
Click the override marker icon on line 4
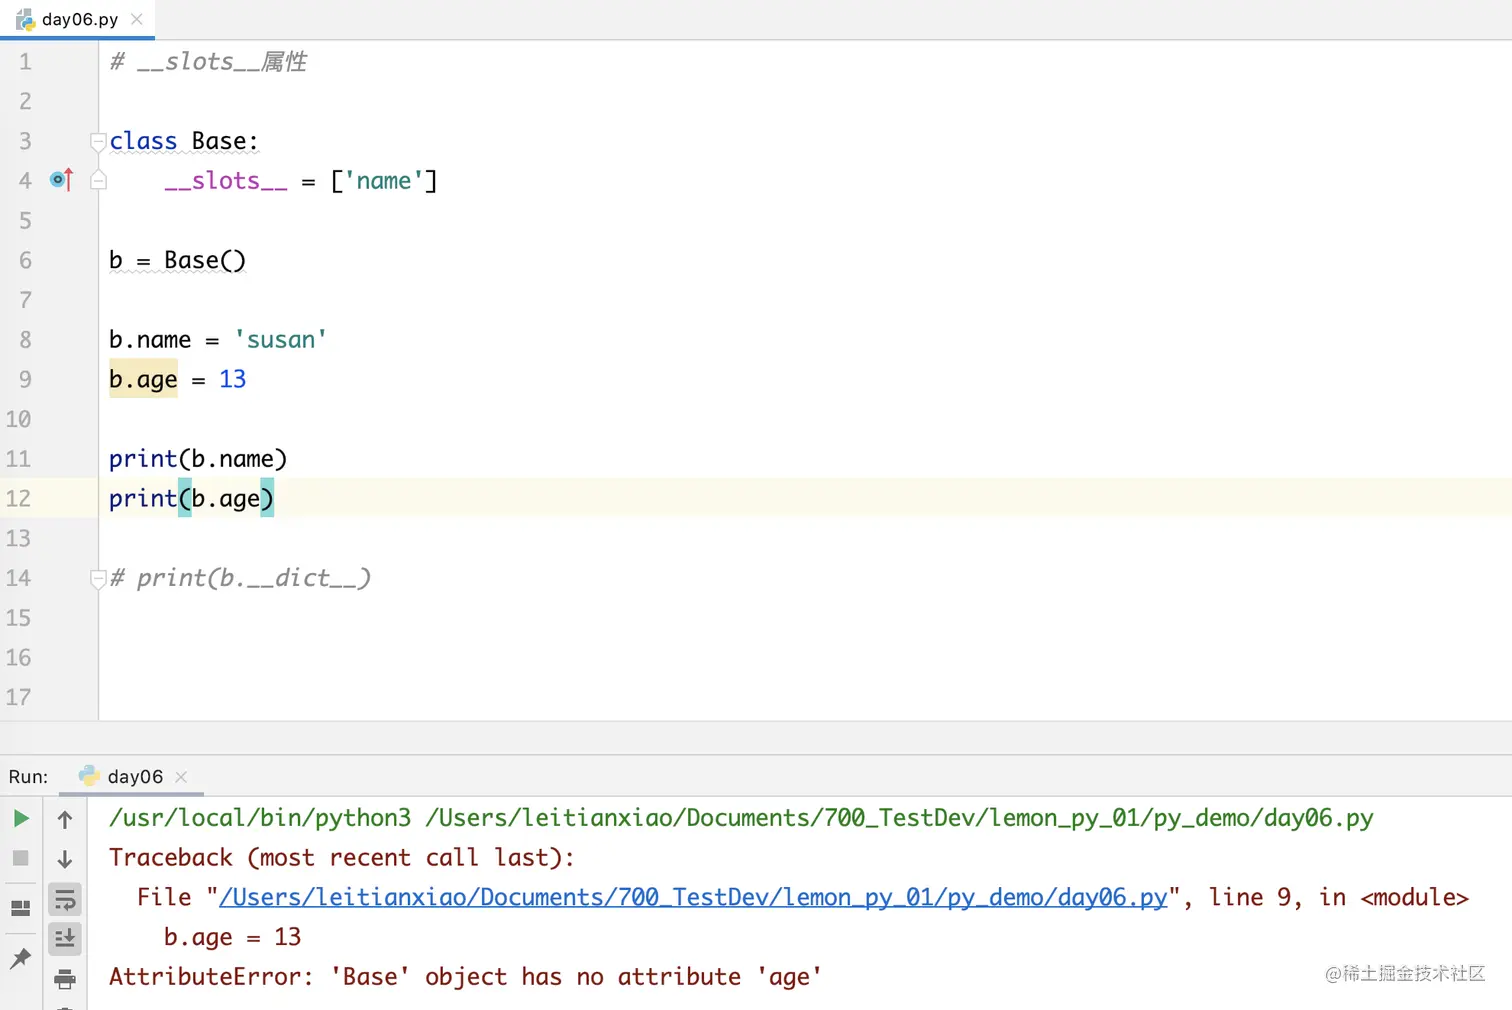point(61,180)
